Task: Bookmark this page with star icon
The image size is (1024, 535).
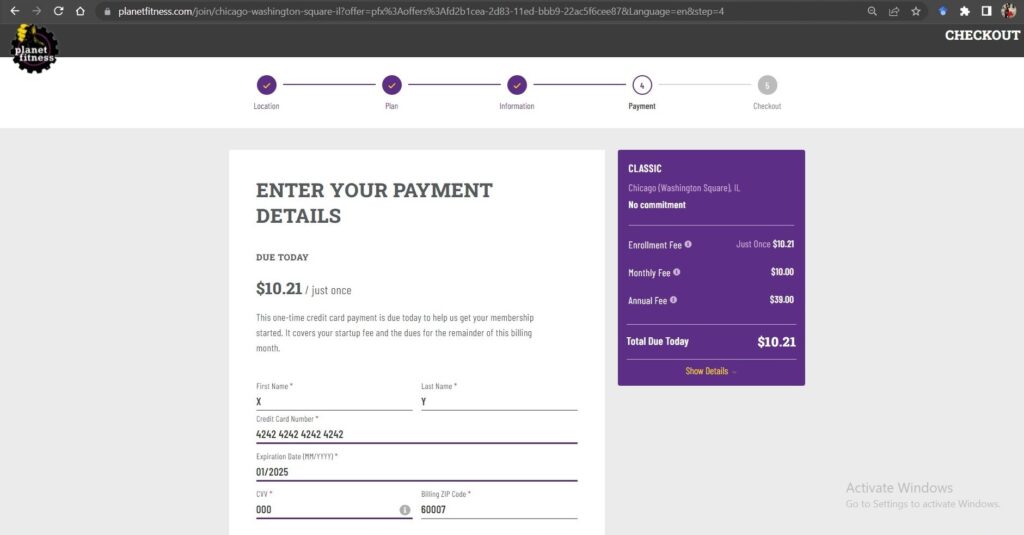Action: [x=916, y=11]
